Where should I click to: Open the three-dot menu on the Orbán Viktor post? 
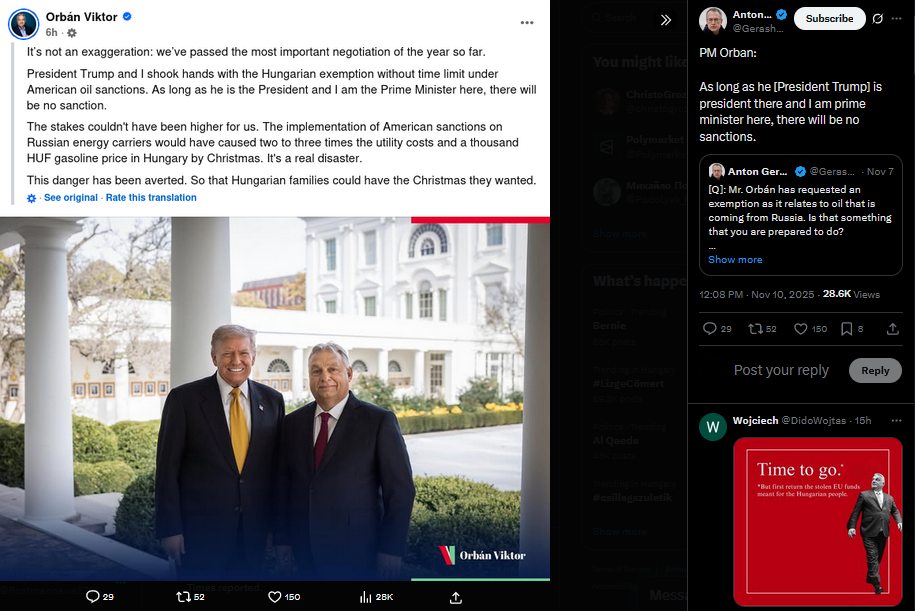tap(527, 23)
